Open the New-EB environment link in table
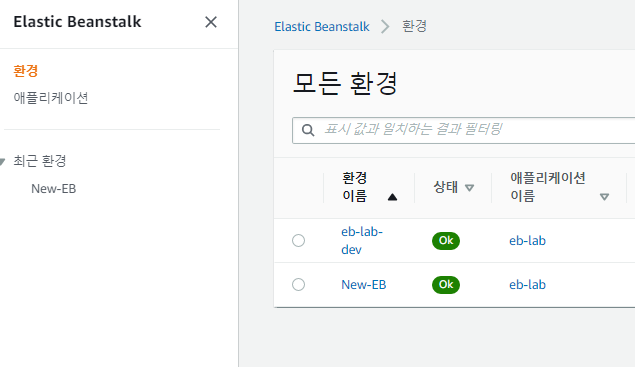This screenshot has width=635, height=367. [x=364, y=285]
